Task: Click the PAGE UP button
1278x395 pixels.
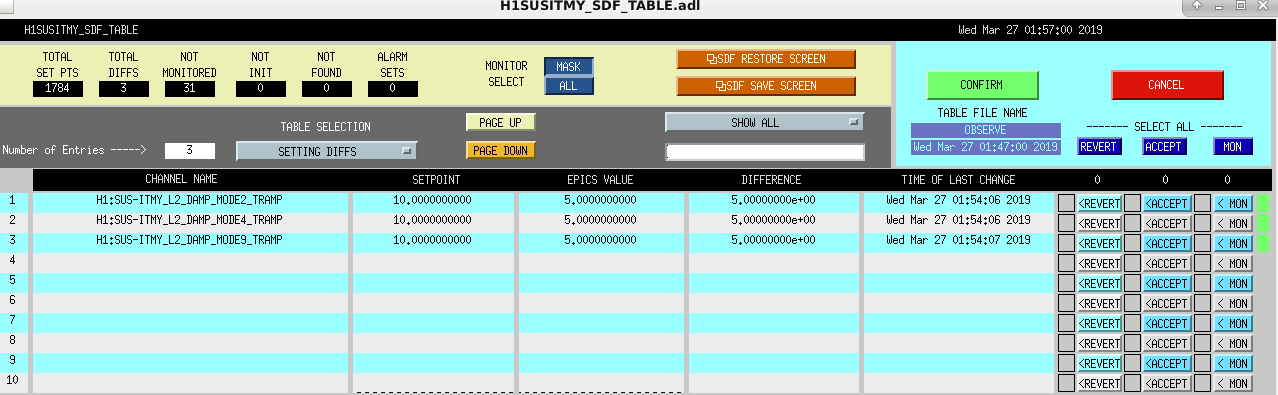Action: tap(500, 122)
